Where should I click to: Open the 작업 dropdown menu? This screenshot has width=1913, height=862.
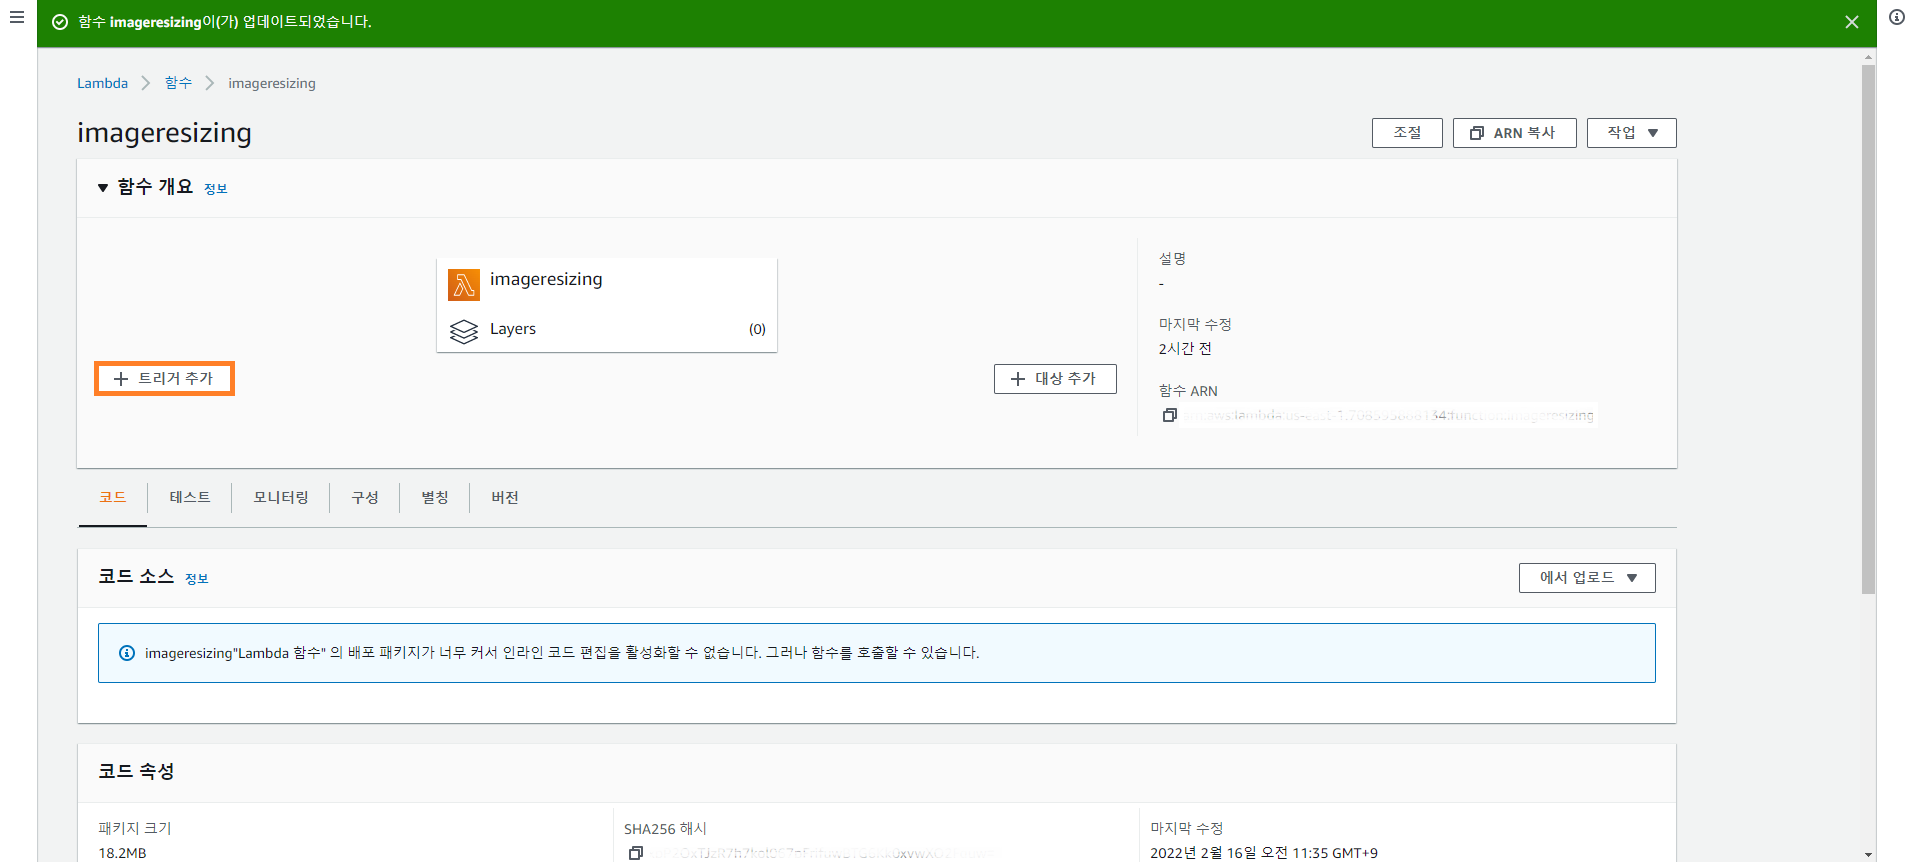[1631, 133]
